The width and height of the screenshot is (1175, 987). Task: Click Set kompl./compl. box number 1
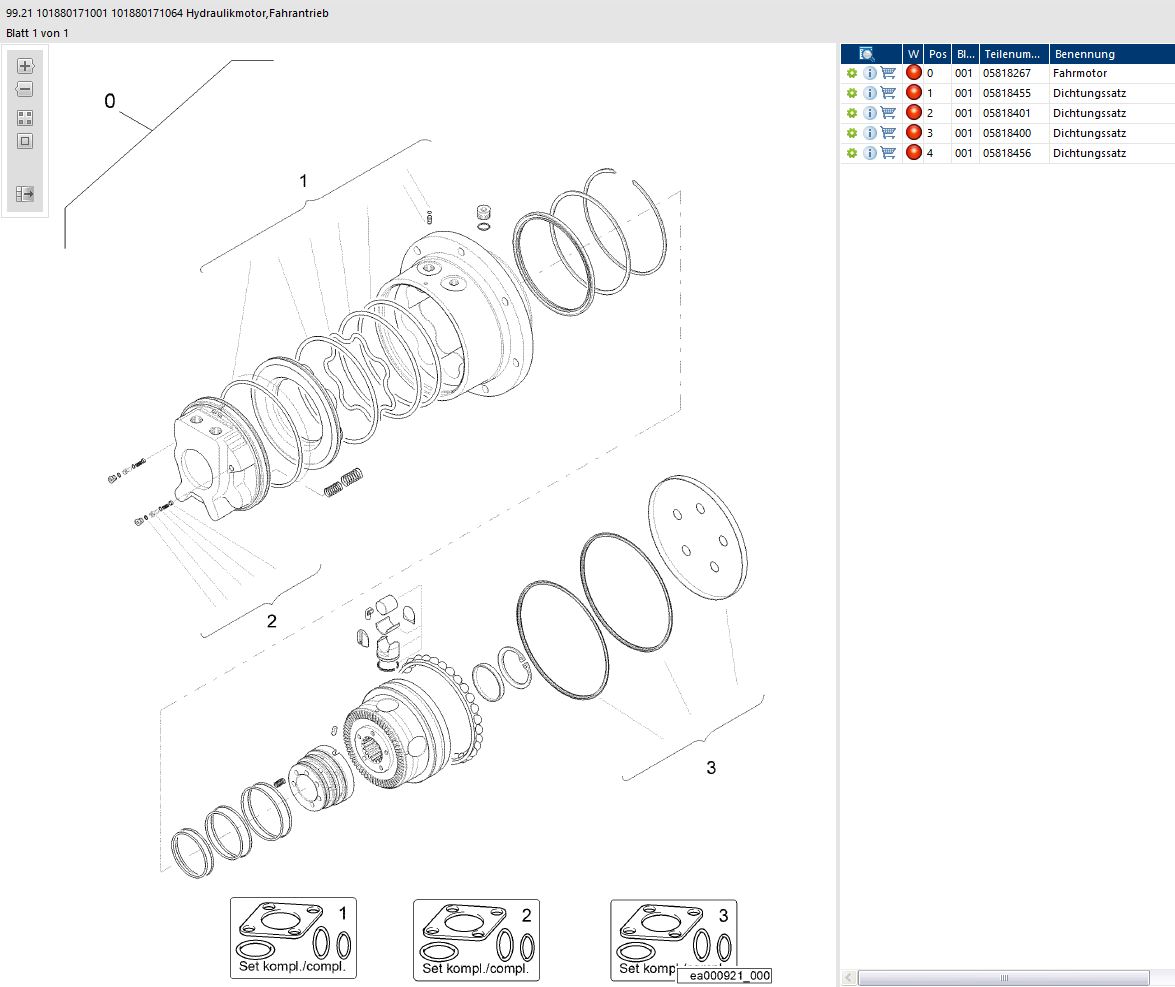coord(293,938)
